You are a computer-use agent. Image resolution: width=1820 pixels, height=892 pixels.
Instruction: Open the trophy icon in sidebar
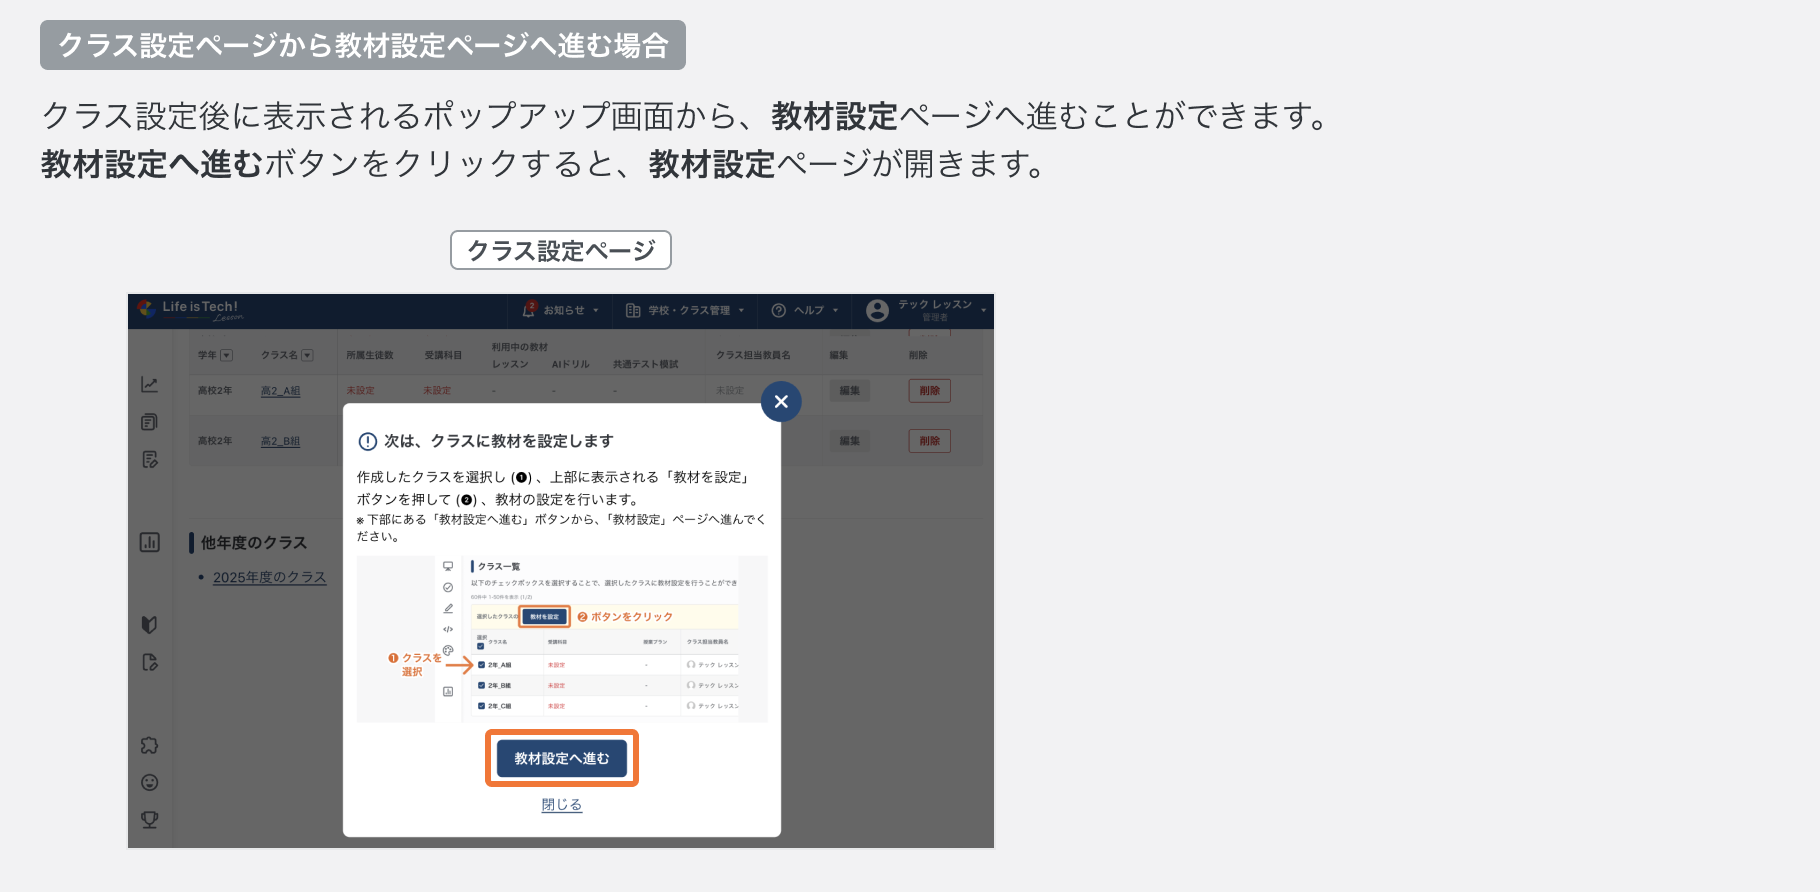(x=150, y=820)
